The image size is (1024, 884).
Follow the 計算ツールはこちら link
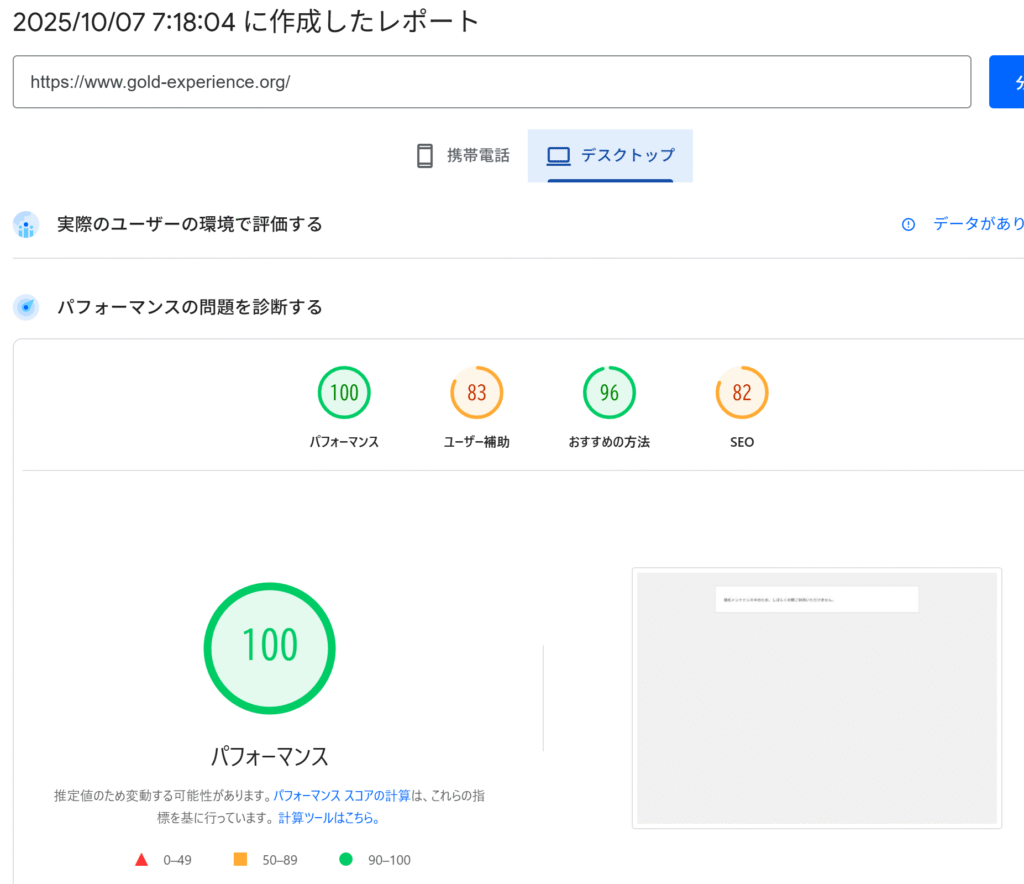[x=328, y=818]
